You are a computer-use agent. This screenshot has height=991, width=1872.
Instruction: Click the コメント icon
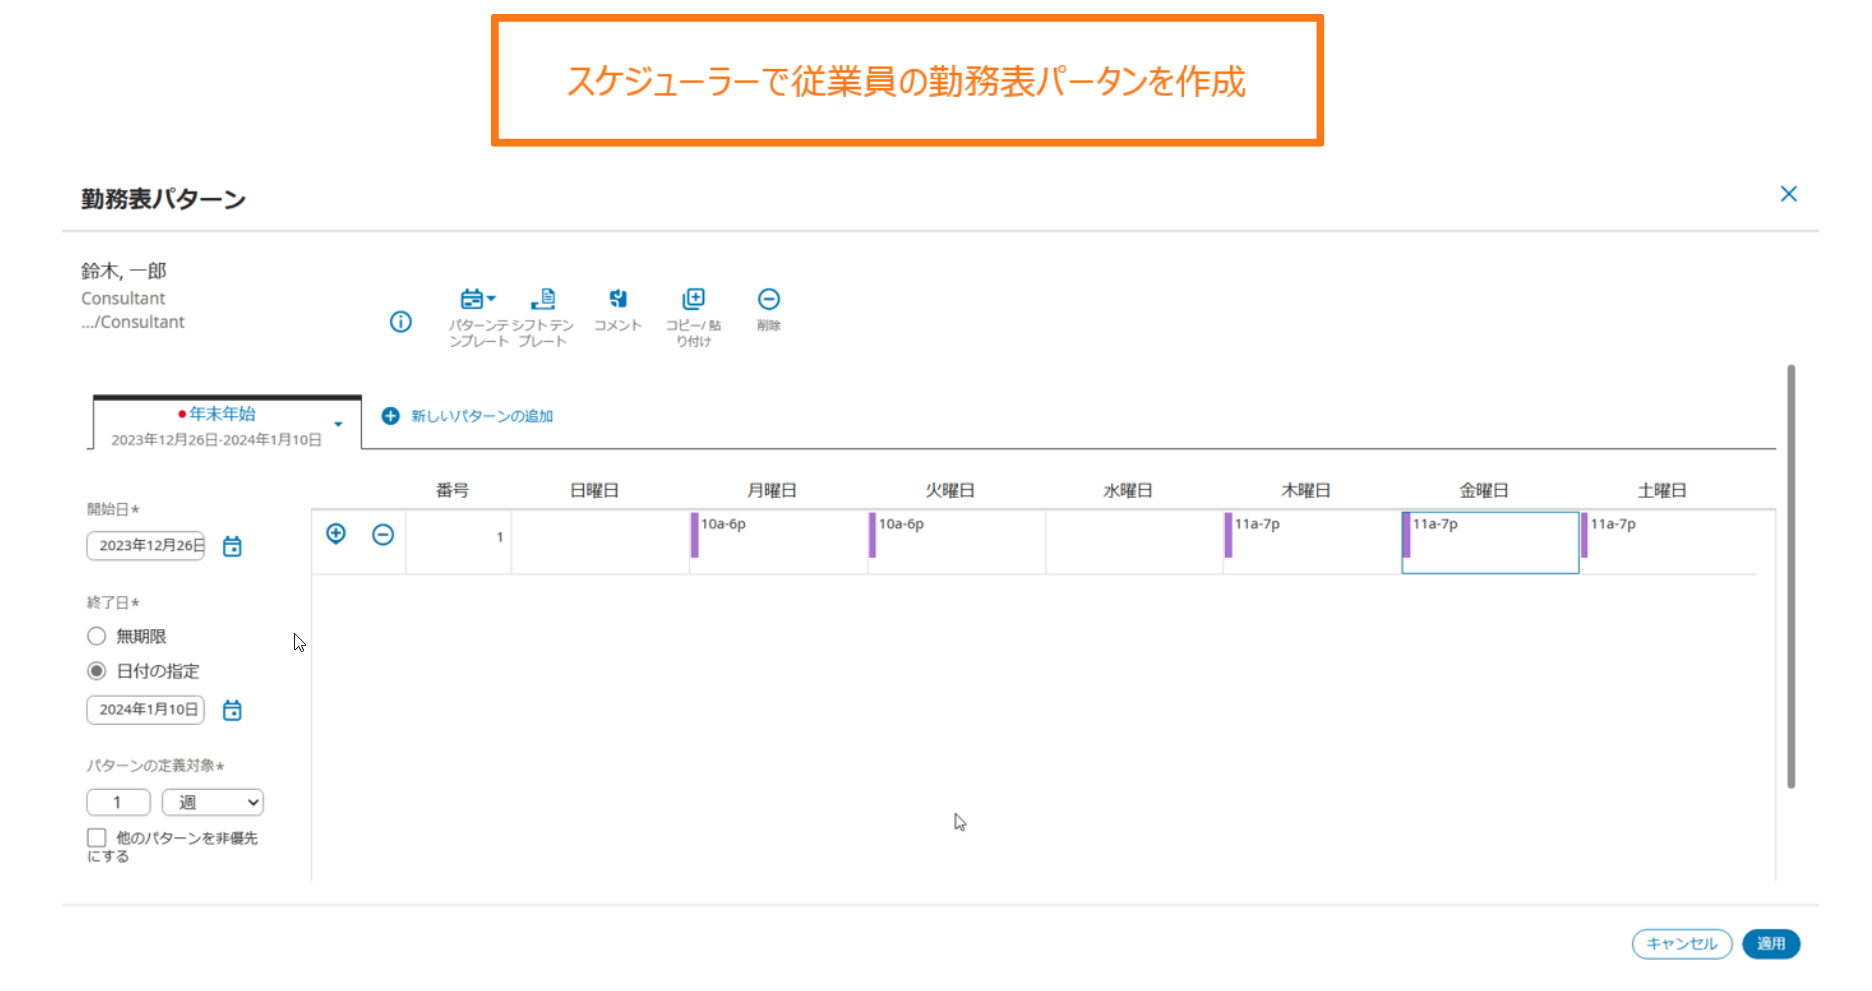point(618,299)
